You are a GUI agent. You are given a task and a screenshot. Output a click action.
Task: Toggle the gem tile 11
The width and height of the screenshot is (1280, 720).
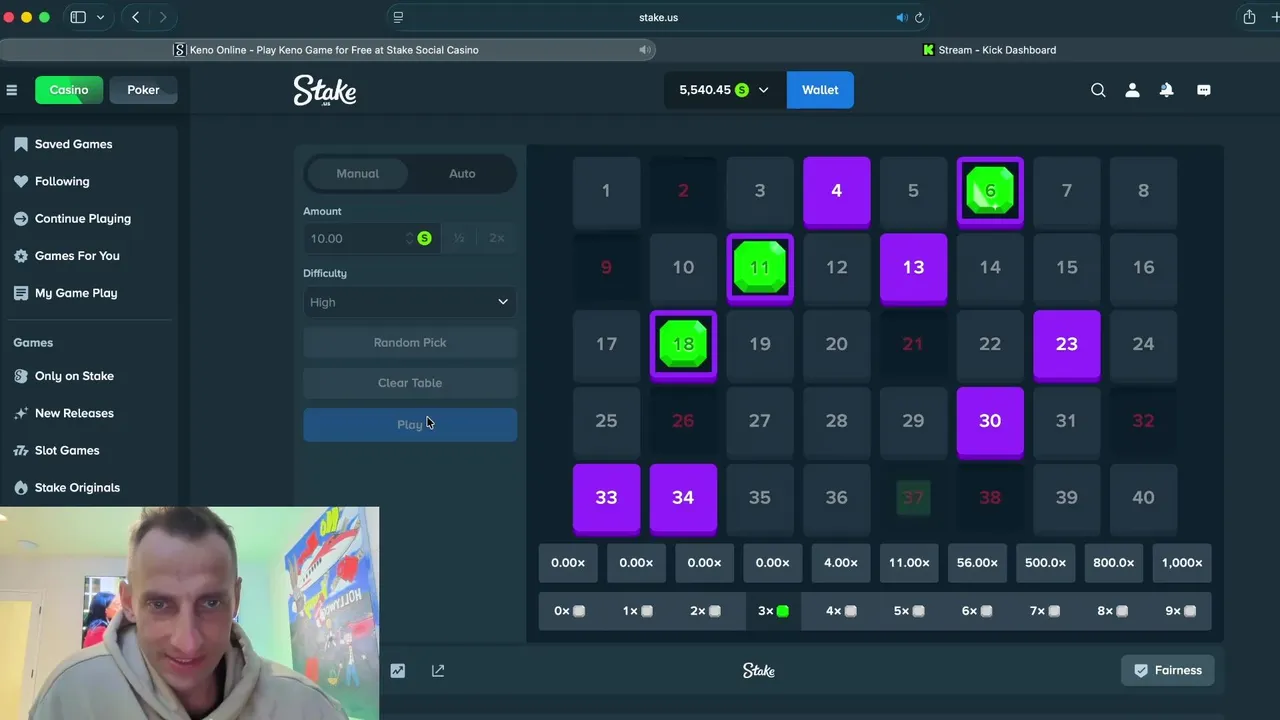pyautogui.click(x=760, y=268)
